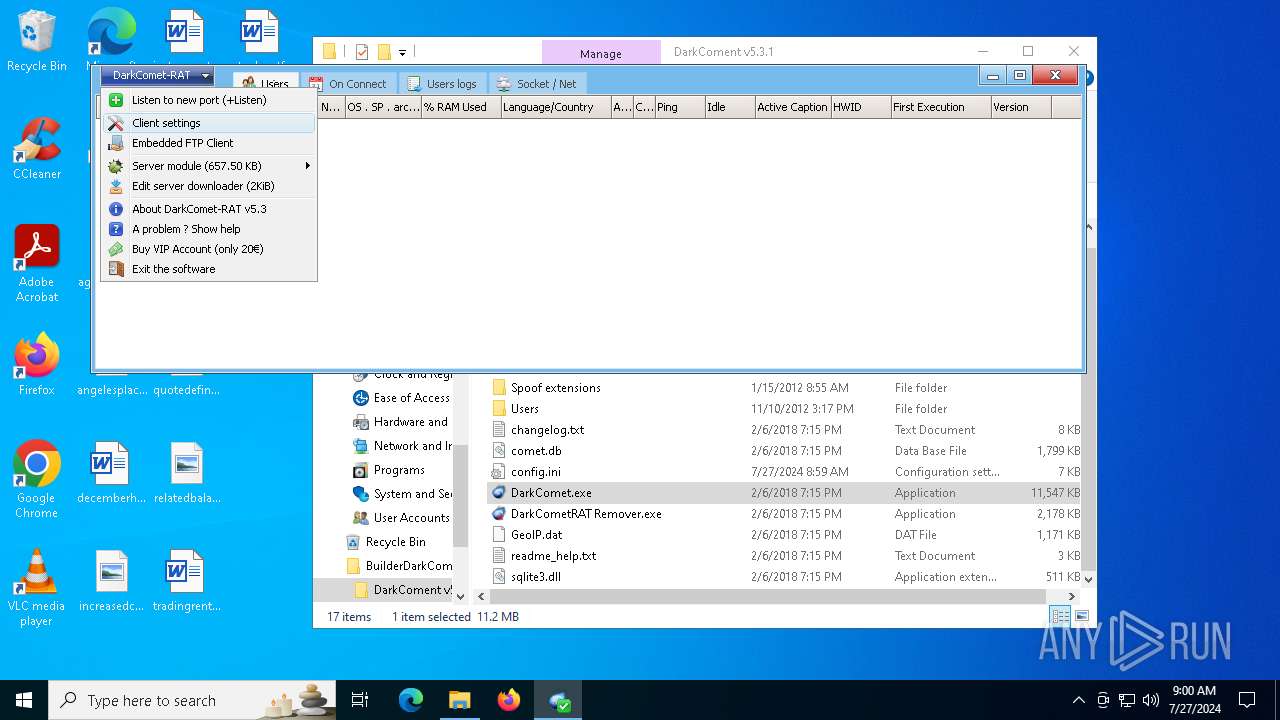Screen dimensions: 1280x720
Task: Click the volume speaker tray icon
Action: click(1151, 700)
